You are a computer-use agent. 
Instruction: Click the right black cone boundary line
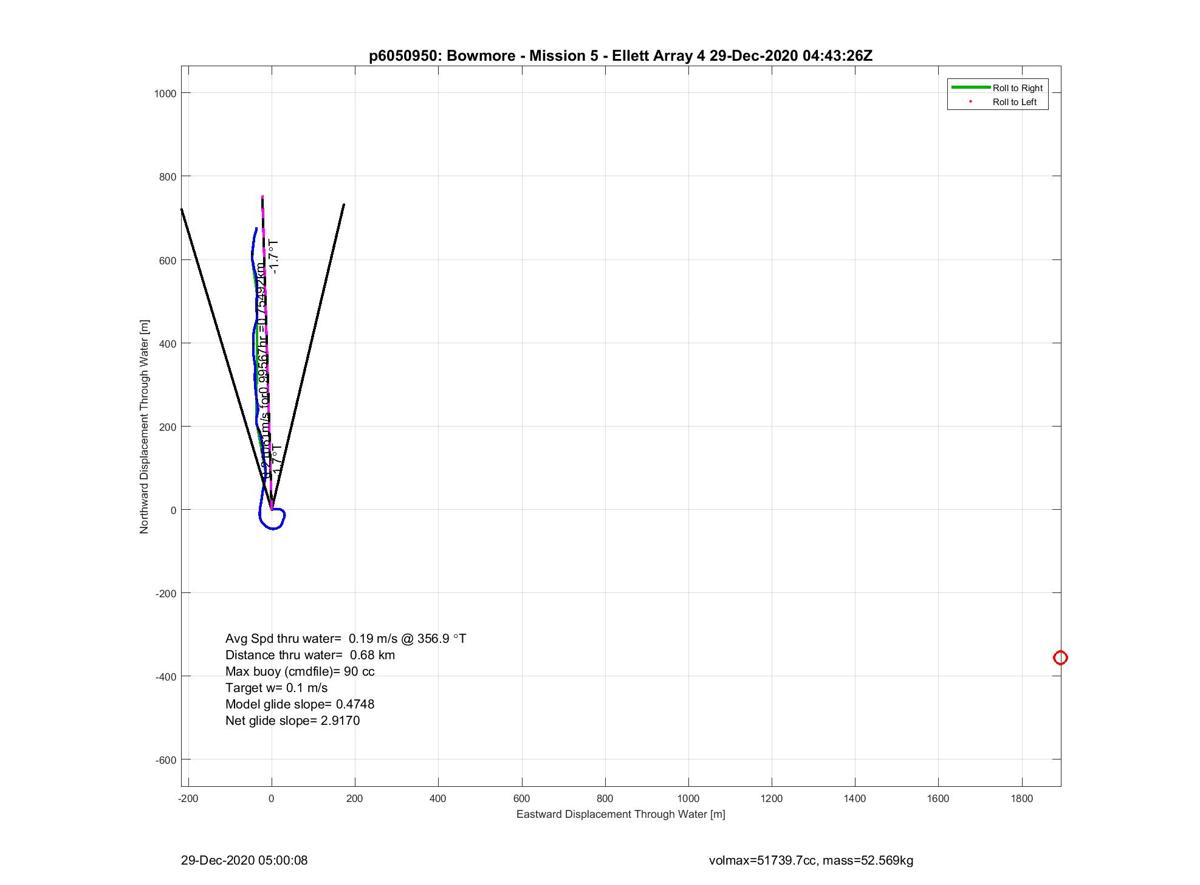[x=307, y=357]
